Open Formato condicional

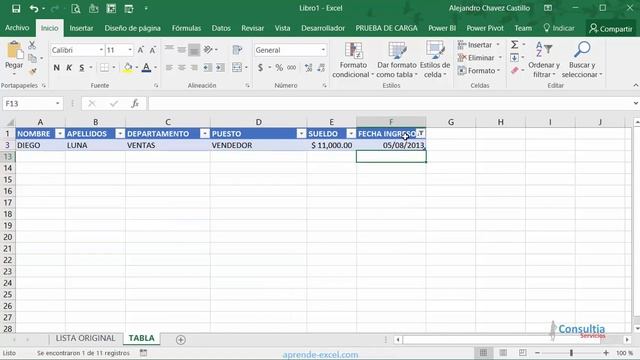point(353,60)
